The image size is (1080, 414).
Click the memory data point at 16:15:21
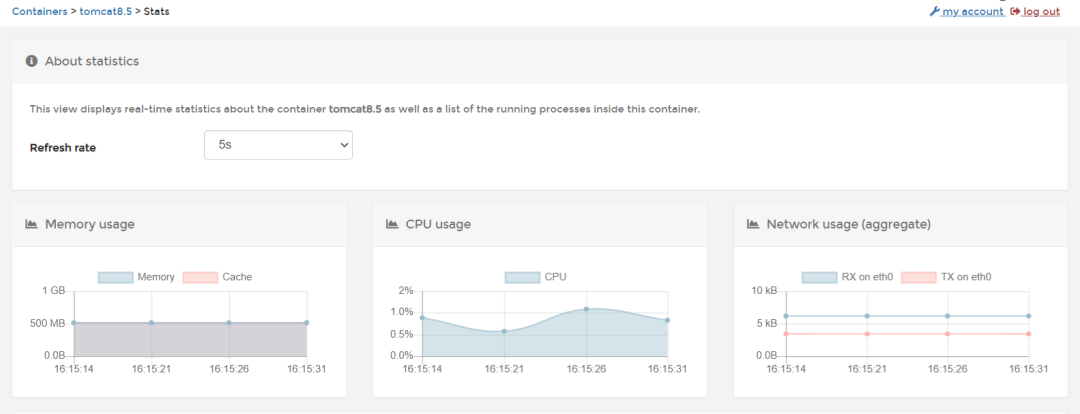coord(151,322)
